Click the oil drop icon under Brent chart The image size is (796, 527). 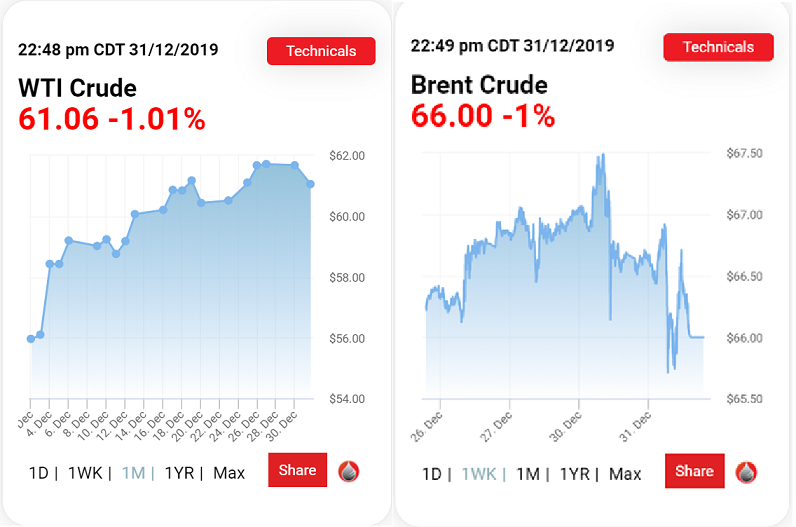tap(746, 472)
